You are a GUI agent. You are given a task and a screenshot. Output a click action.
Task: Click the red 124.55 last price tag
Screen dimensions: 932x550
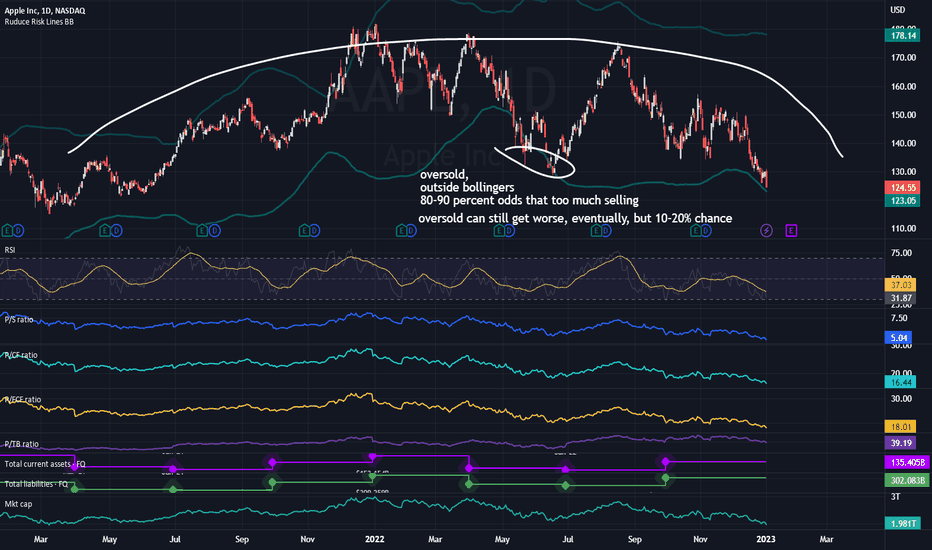pos(903,188)
